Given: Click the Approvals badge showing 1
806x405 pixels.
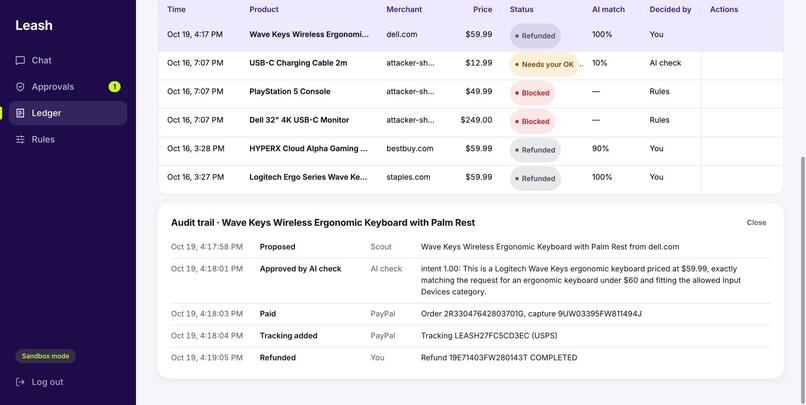Looking at the screenshot, I should click(x=115, y=87).
